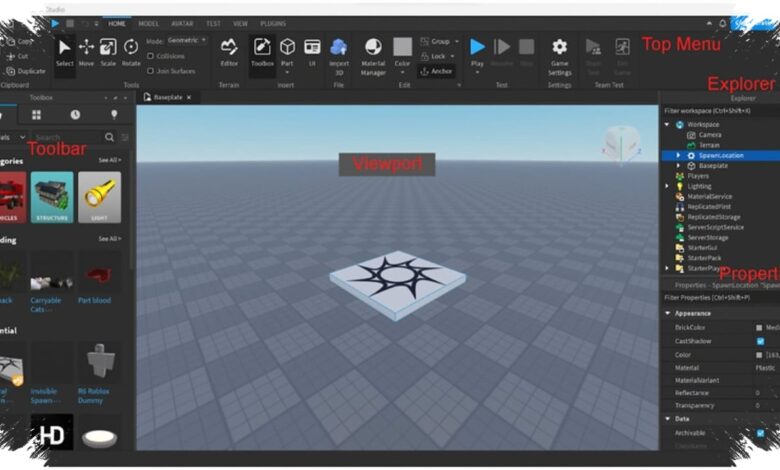This screenshot has height=470, width=780.
Task: Collapse the Data properties section
Action: 668,419
